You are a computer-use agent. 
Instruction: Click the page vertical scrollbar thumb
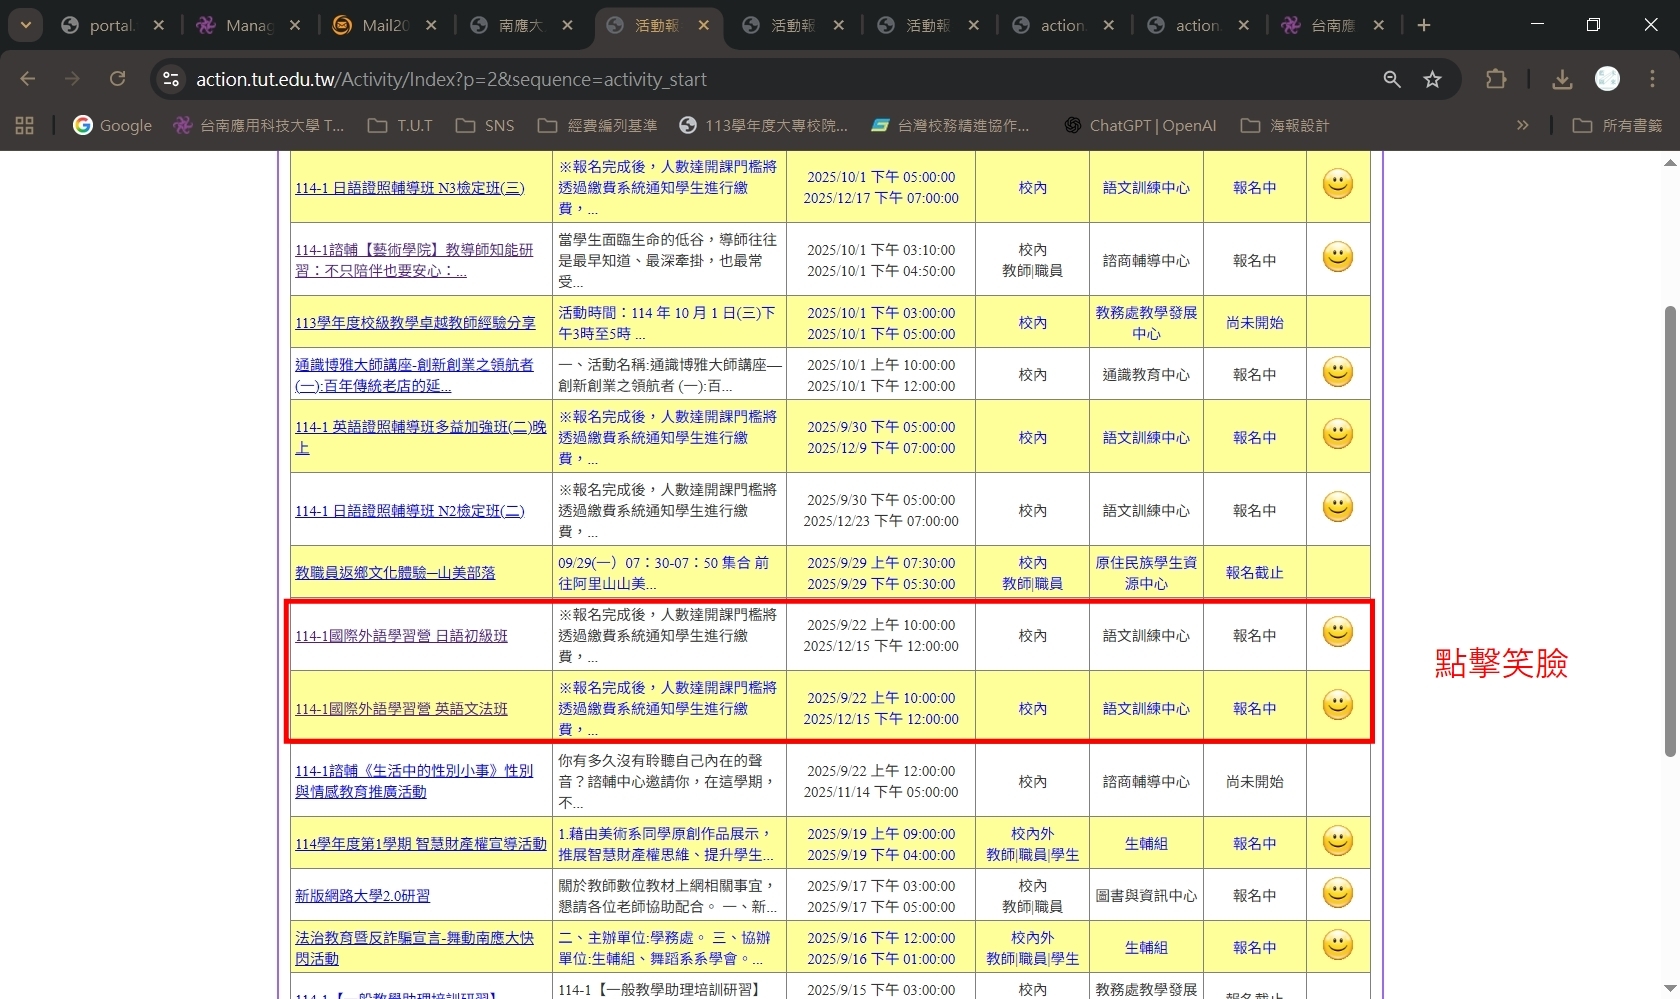coord(1669,530)
